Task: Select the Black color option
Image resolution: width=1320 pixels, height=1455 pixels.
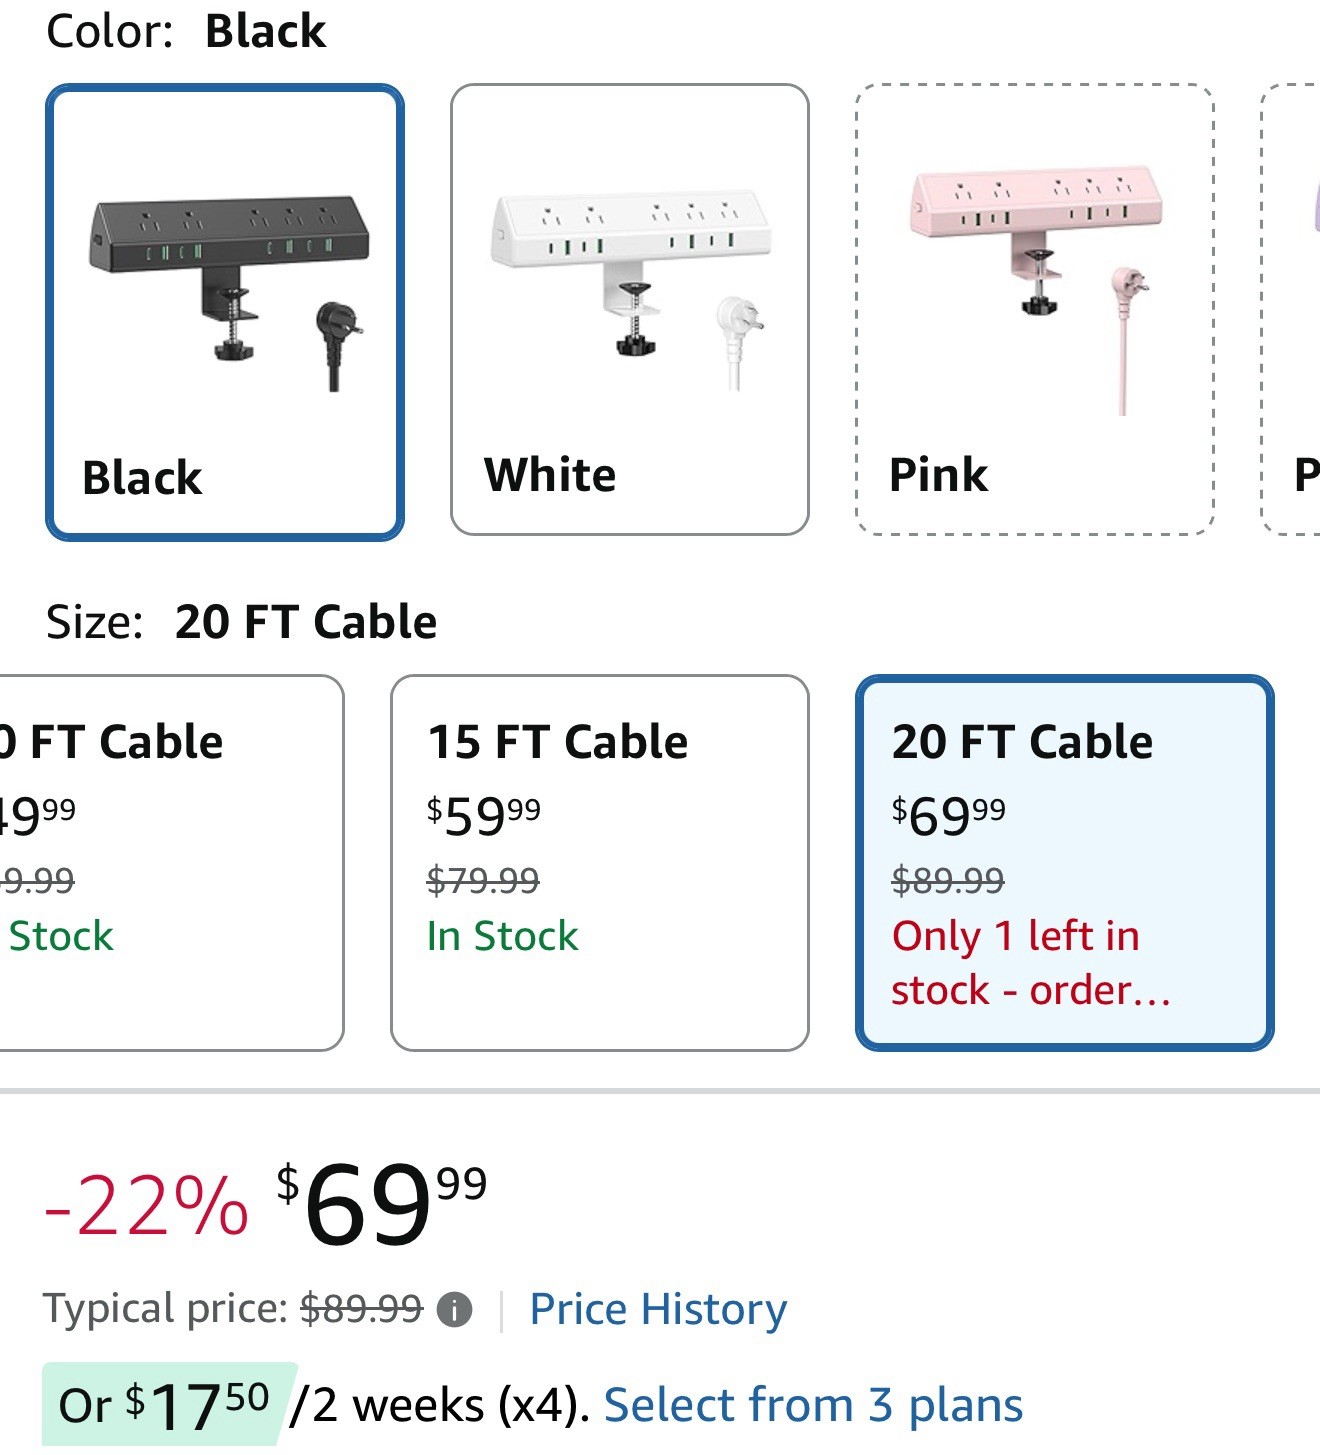Action: pos(225,312)
